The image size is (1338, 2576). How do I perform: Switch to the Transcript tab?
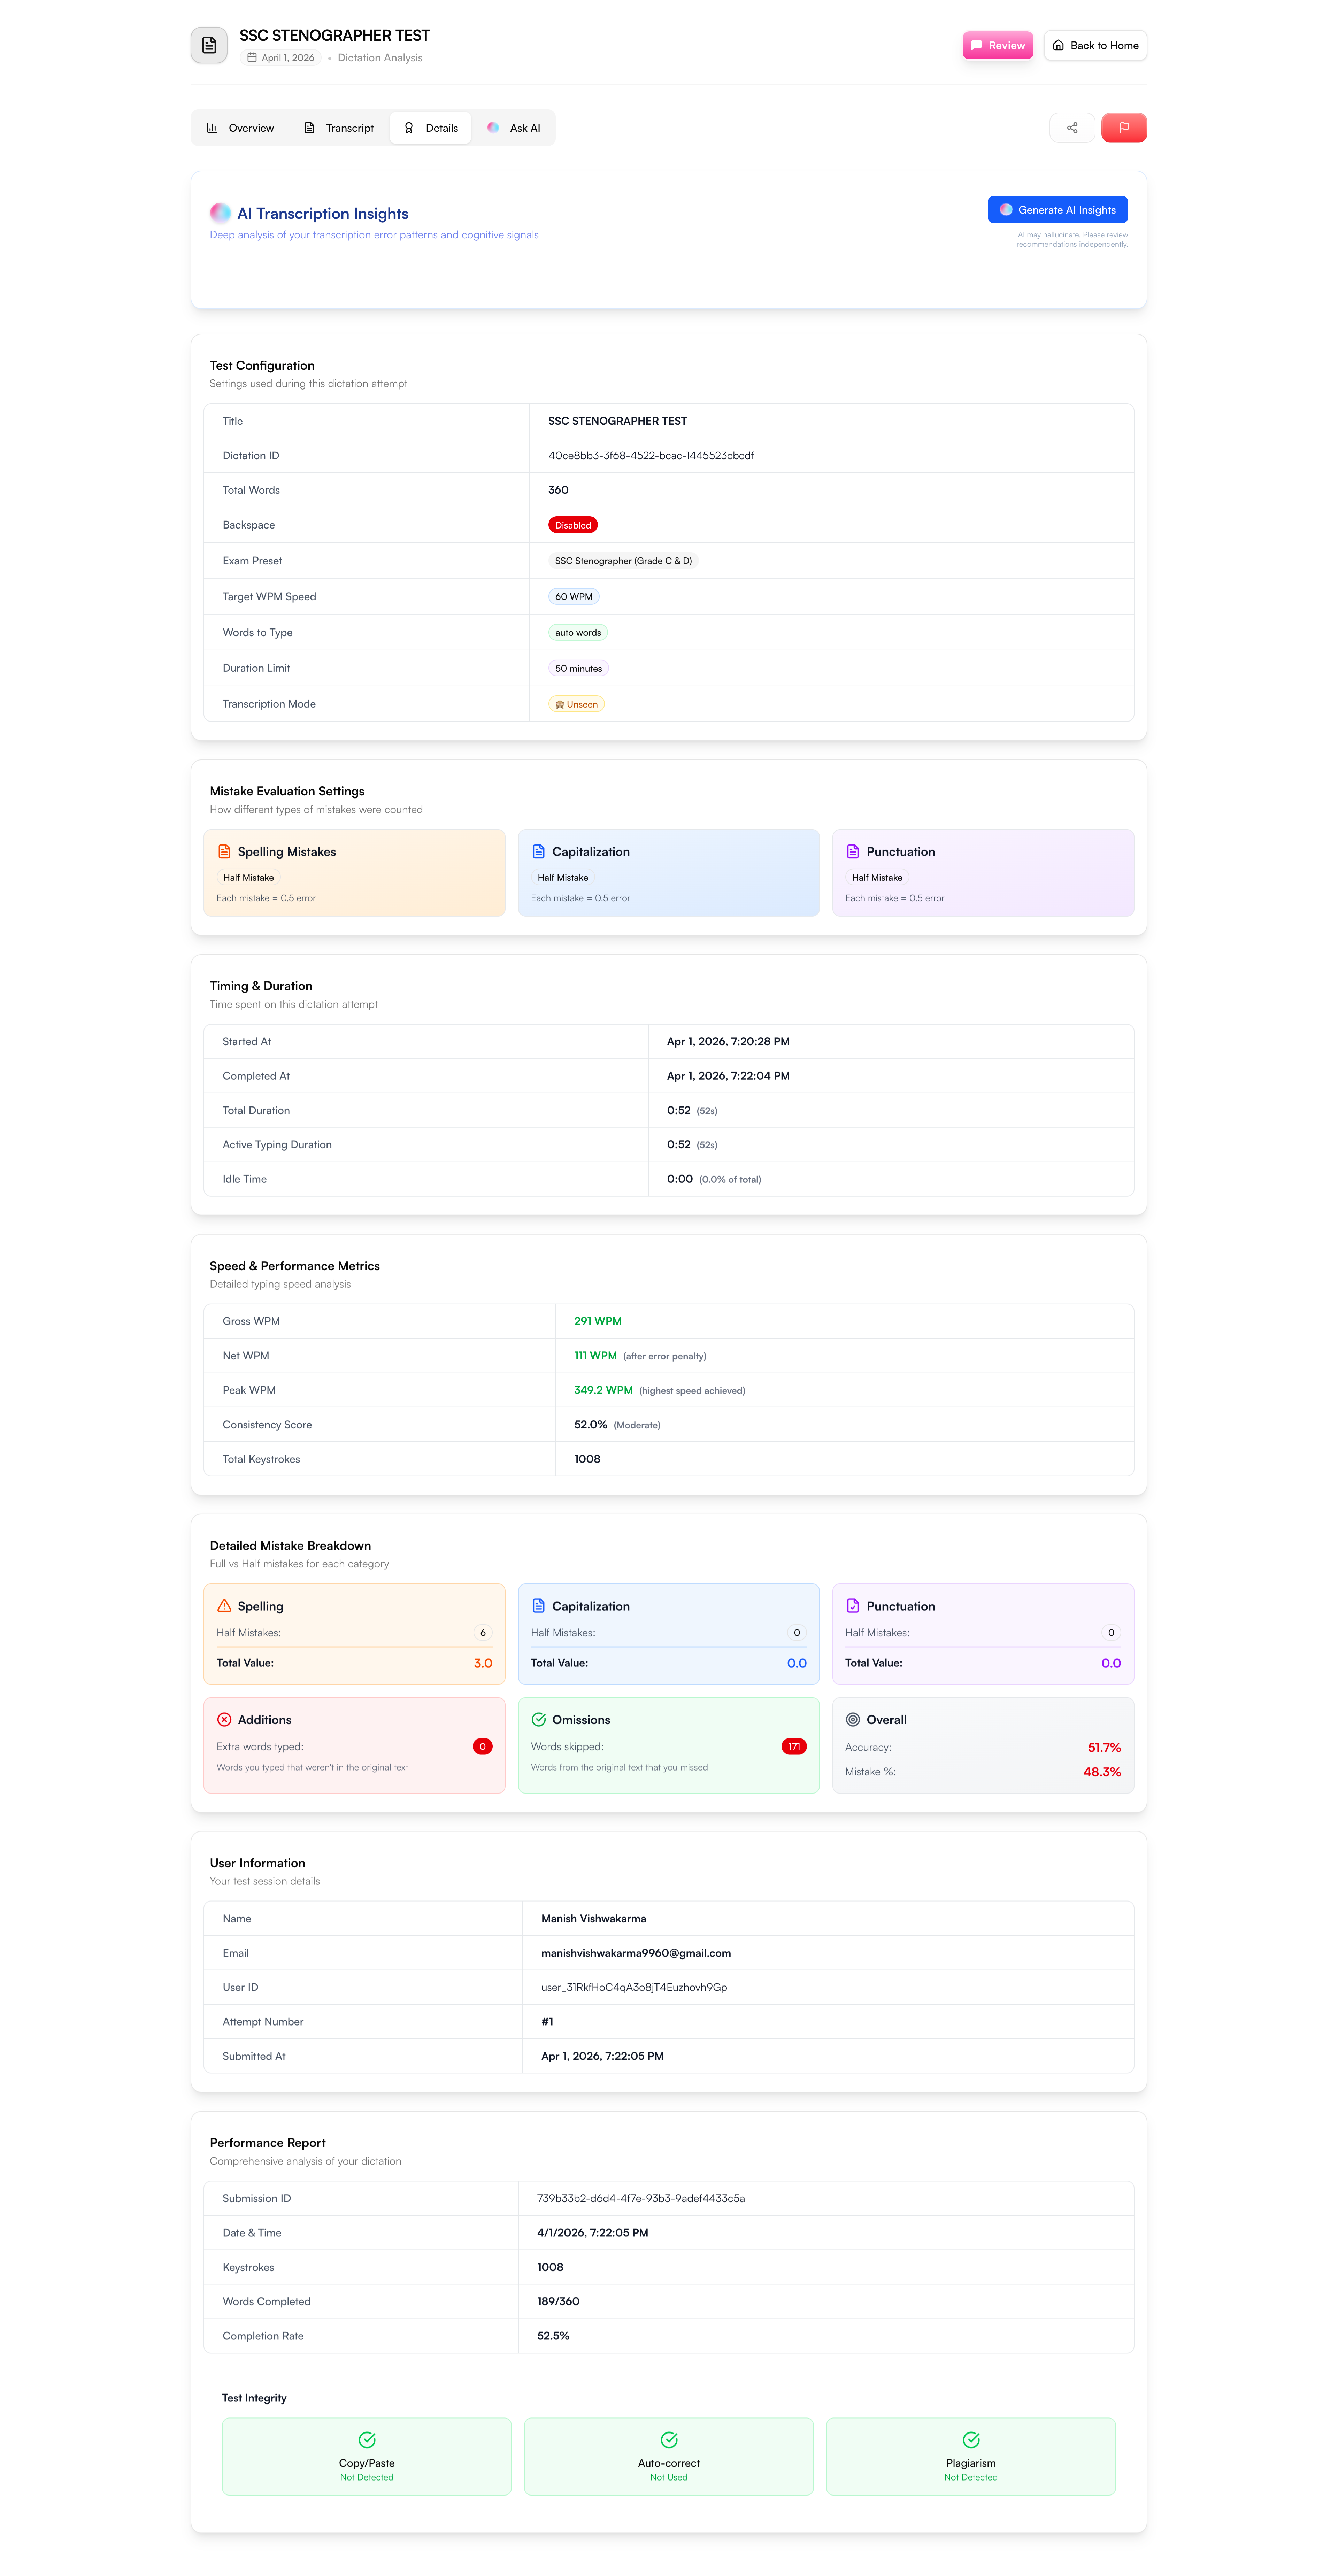(339, 128)
